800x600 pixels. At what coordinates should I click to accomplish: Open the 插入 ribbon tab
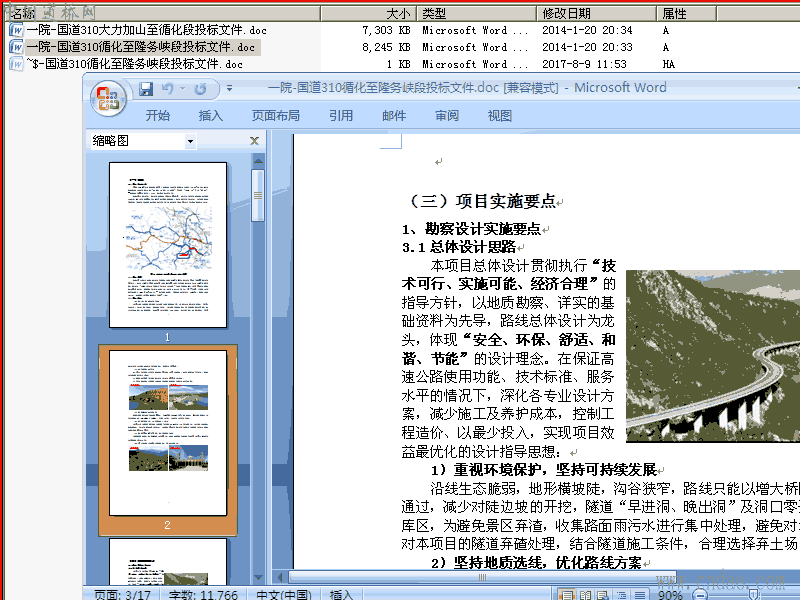[x=211, y=116]
